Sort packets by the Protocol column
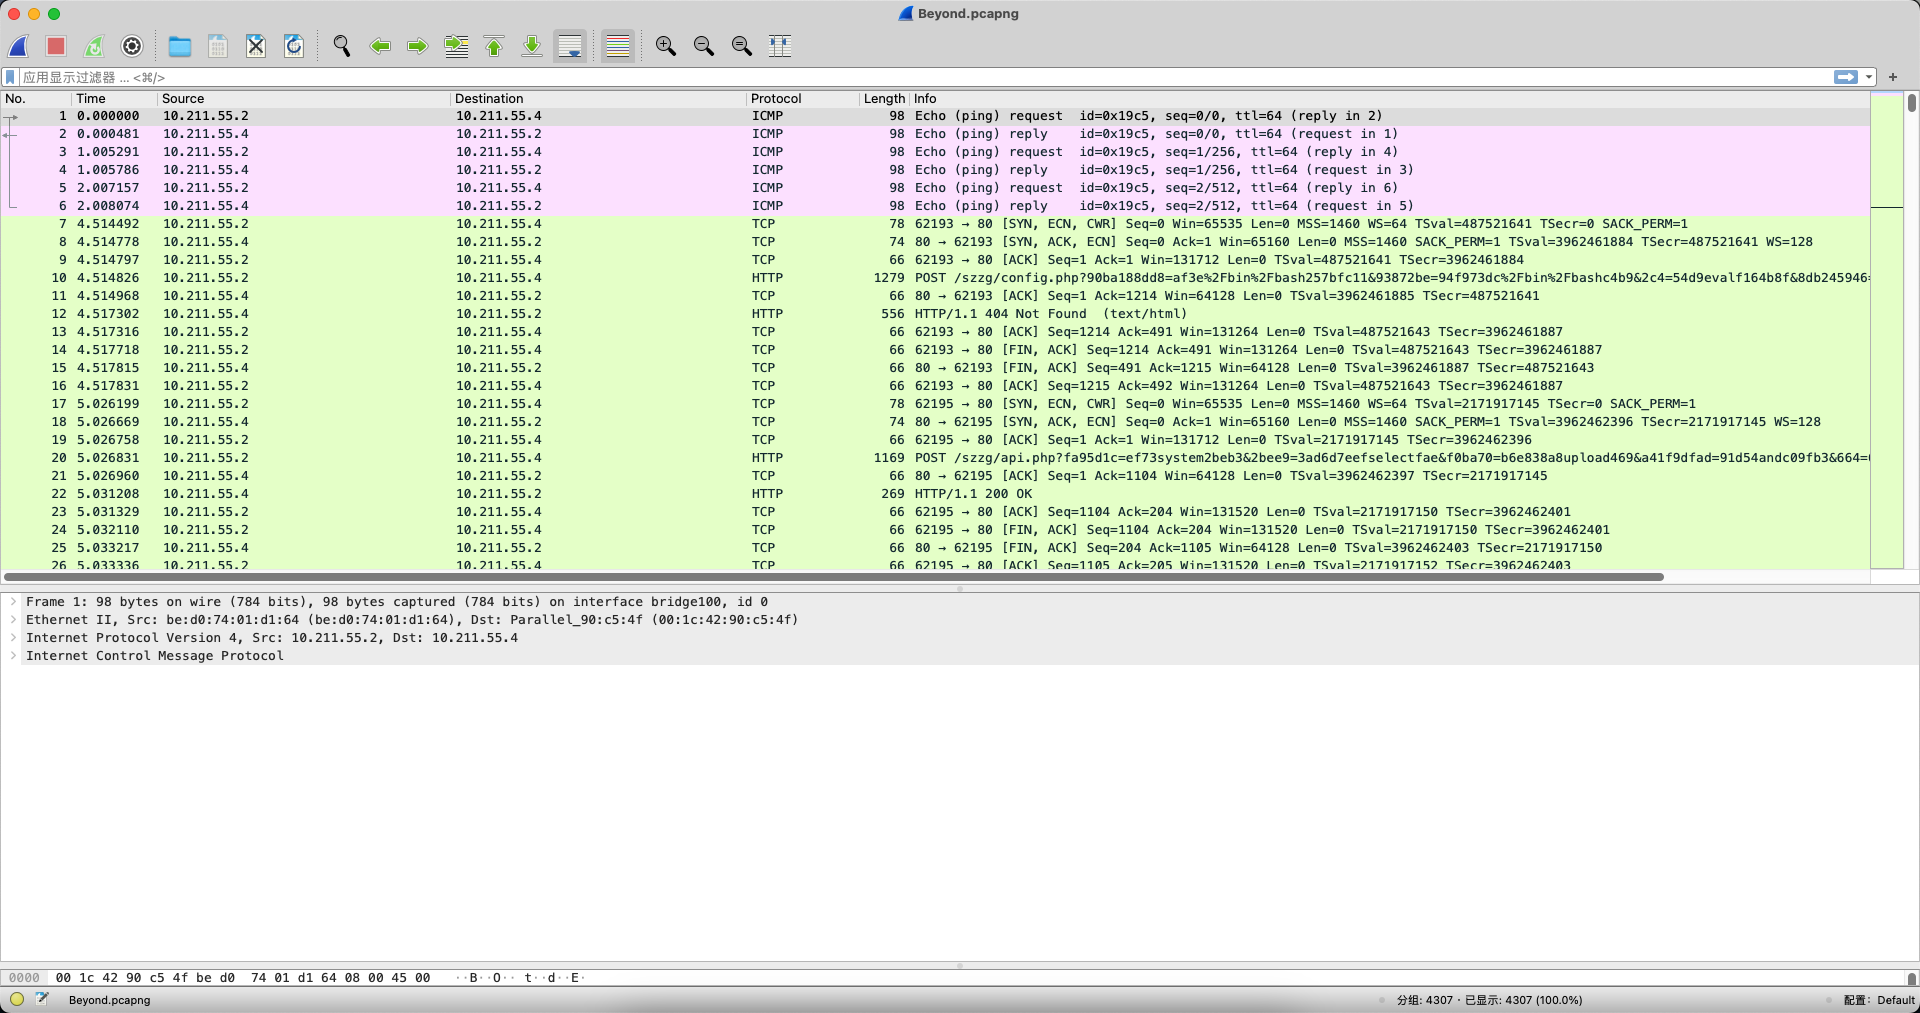Image resolution: width=1920 pixels, height=1013 pixels. click(x=803, y=99)
